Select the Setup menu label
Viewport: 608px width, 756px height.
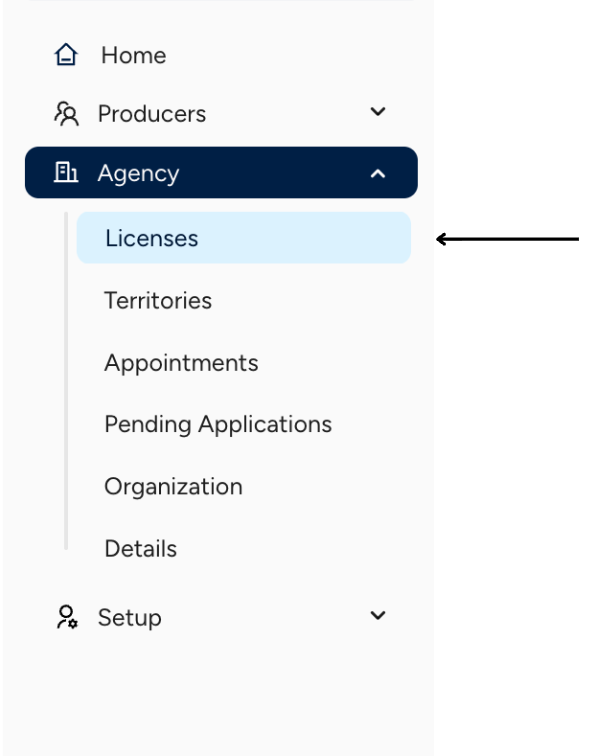click(129, 618)
